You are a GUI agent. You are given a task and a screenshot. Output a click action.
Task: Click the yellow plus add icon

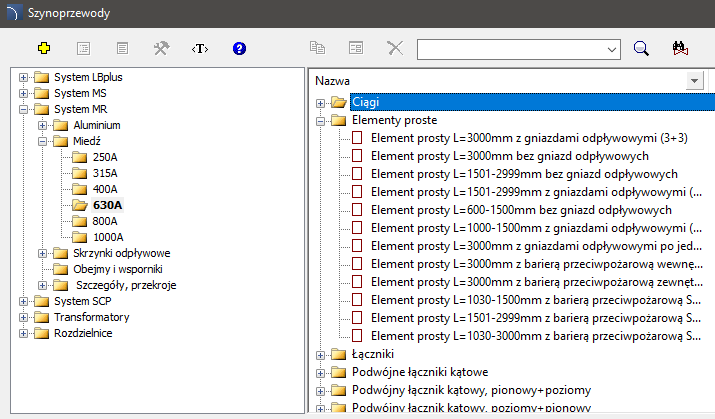coord(43,47)
